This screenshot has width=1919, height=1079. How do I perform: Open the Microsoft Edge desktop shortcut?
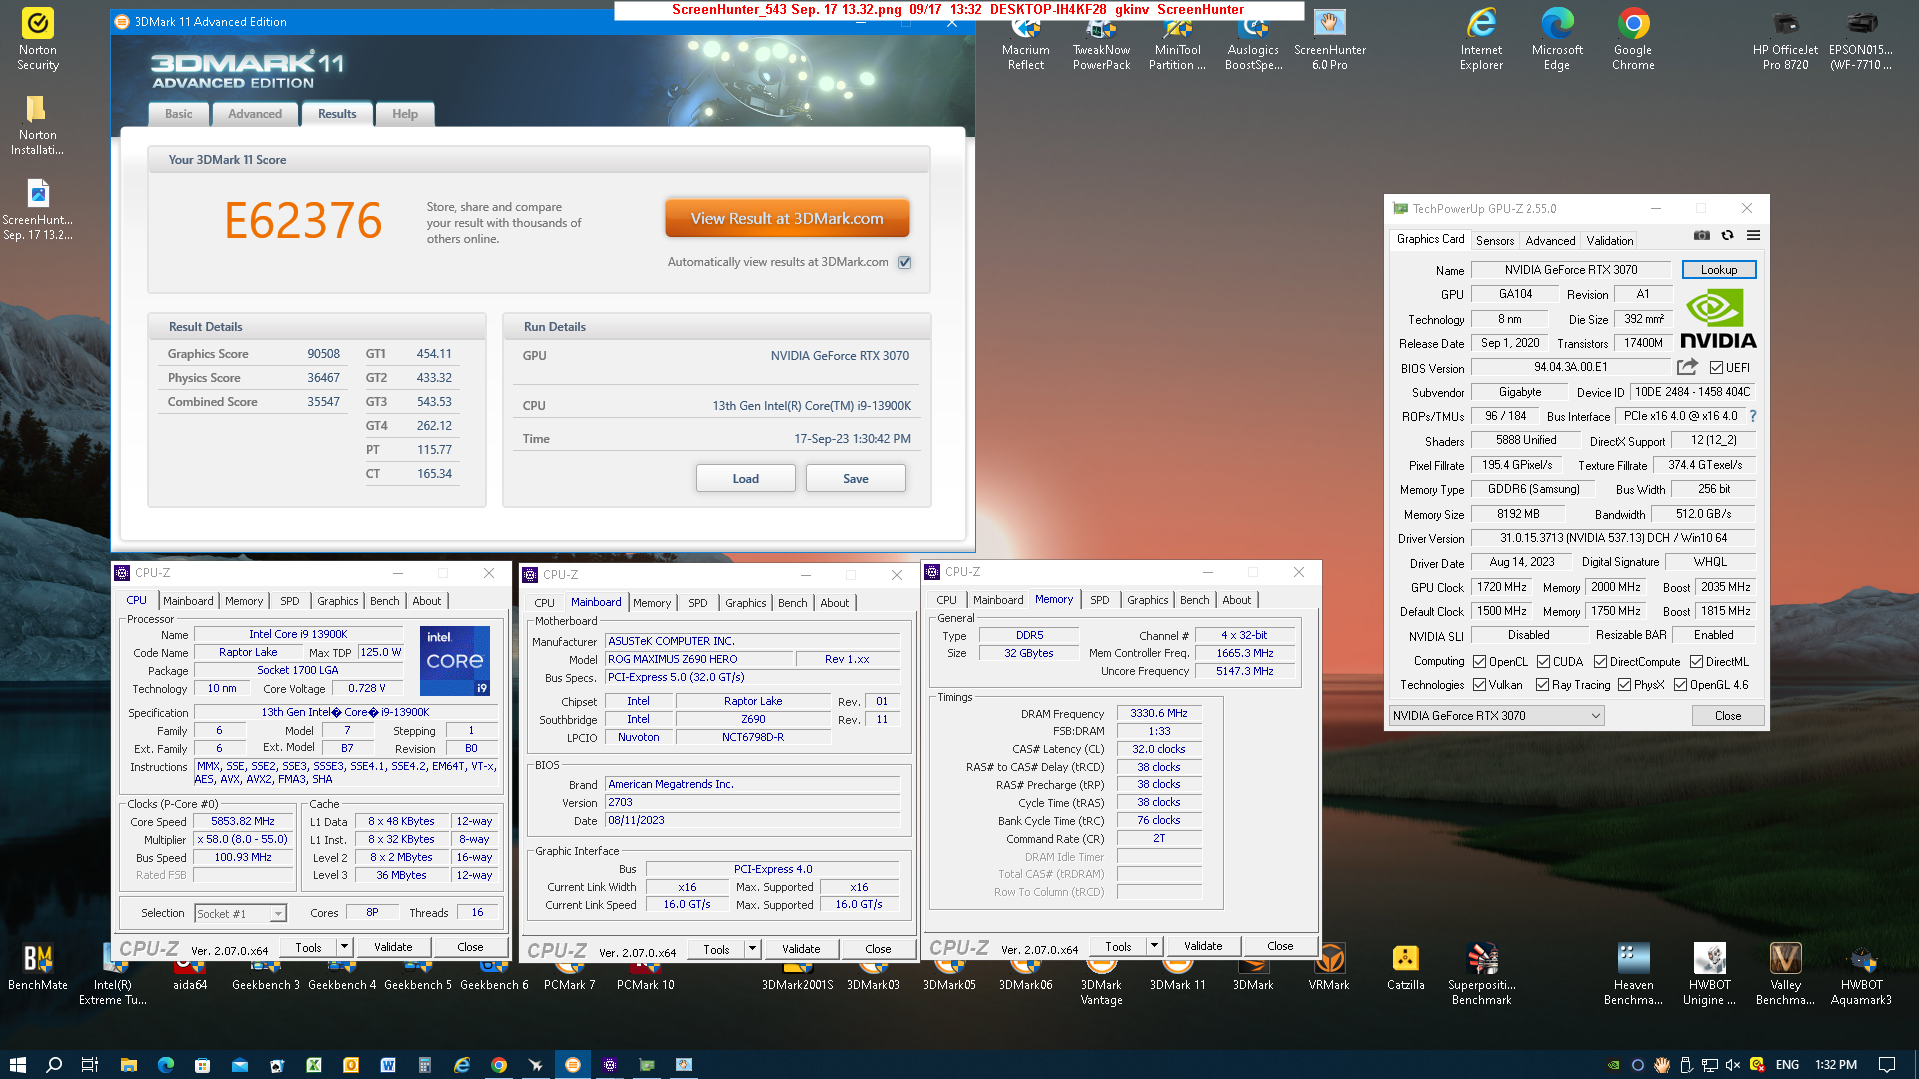tap(1557, 40)
